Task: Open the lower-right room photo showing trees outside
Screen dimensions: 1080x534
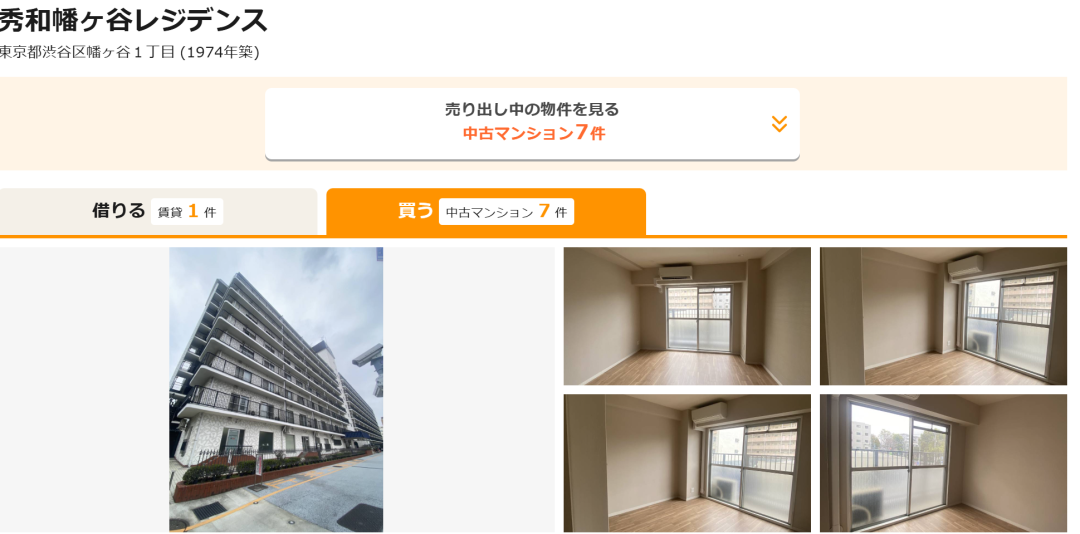Action: click(943, 463)
